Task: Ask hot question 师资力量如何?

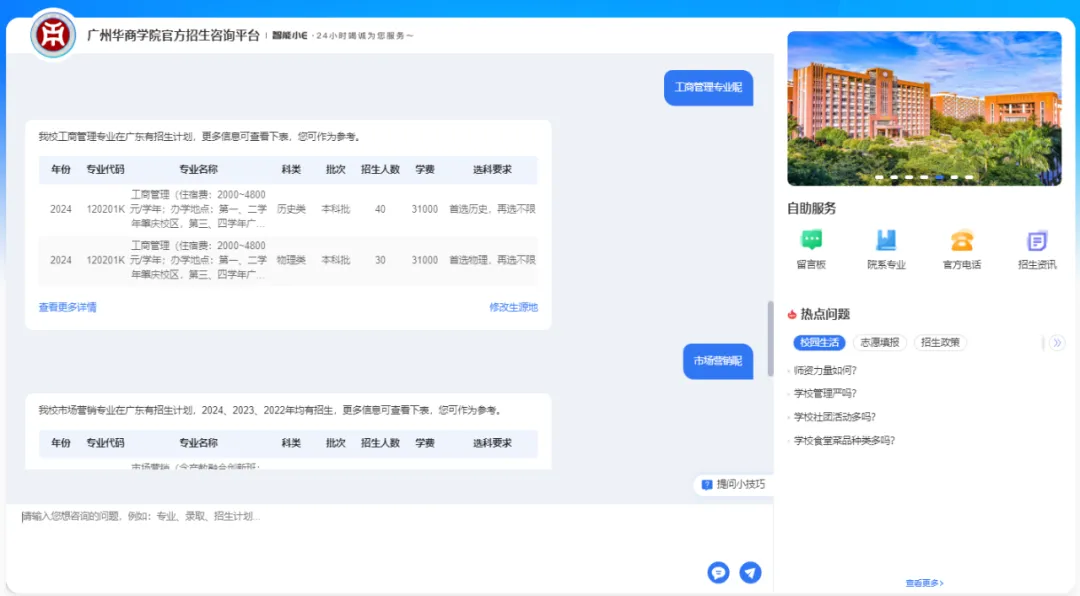Action: point(825,370)
